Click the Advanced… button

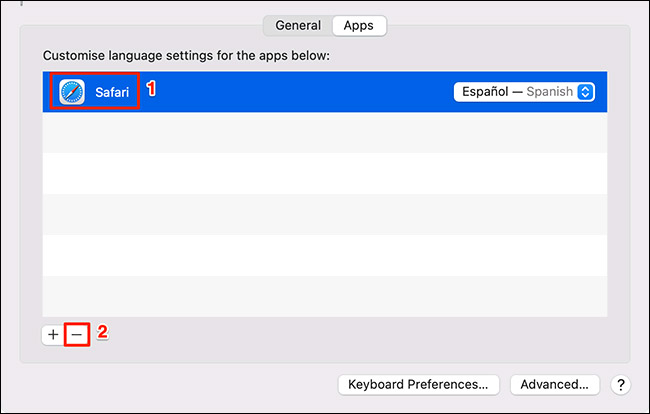point(555,384)
